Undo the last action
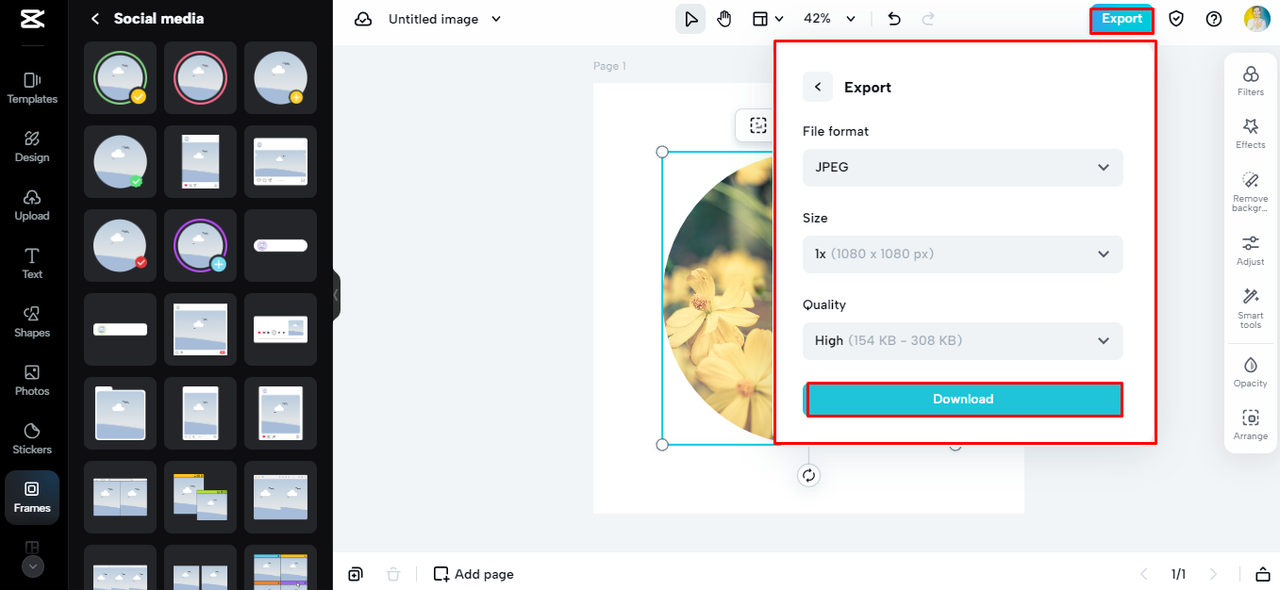This screenshot has width=1280, height=590. click(894, 19)
